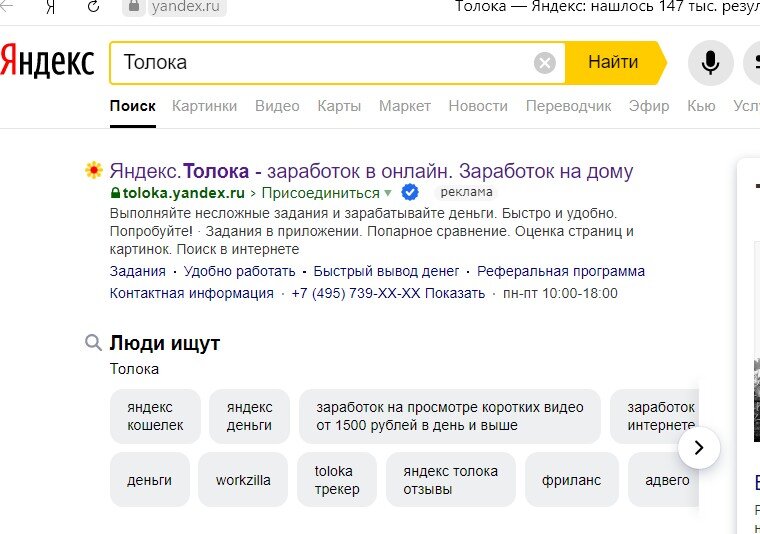Click the ad description text snippet
Viewport: 760px width, 534px height.
click(371, 231)
